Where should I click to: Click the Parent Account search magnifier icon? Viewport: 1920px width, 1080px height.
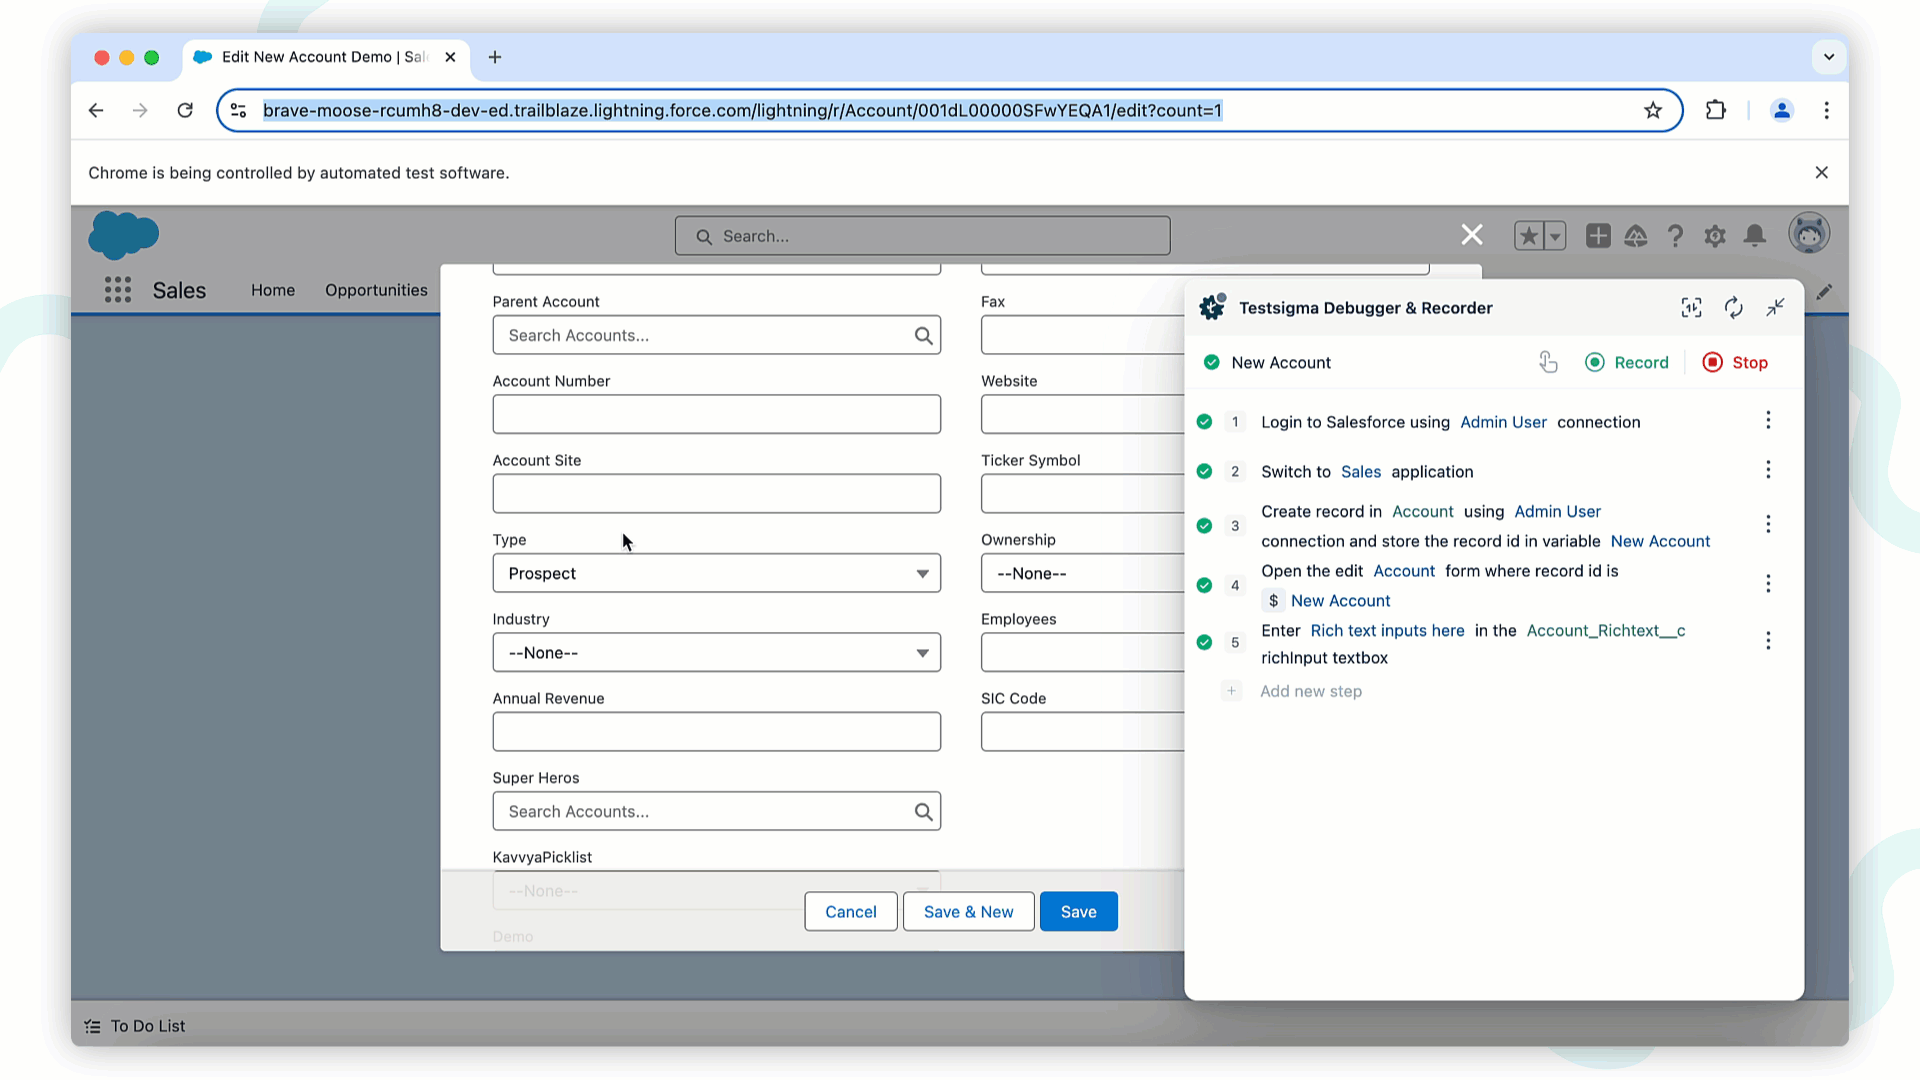point(923,336)
